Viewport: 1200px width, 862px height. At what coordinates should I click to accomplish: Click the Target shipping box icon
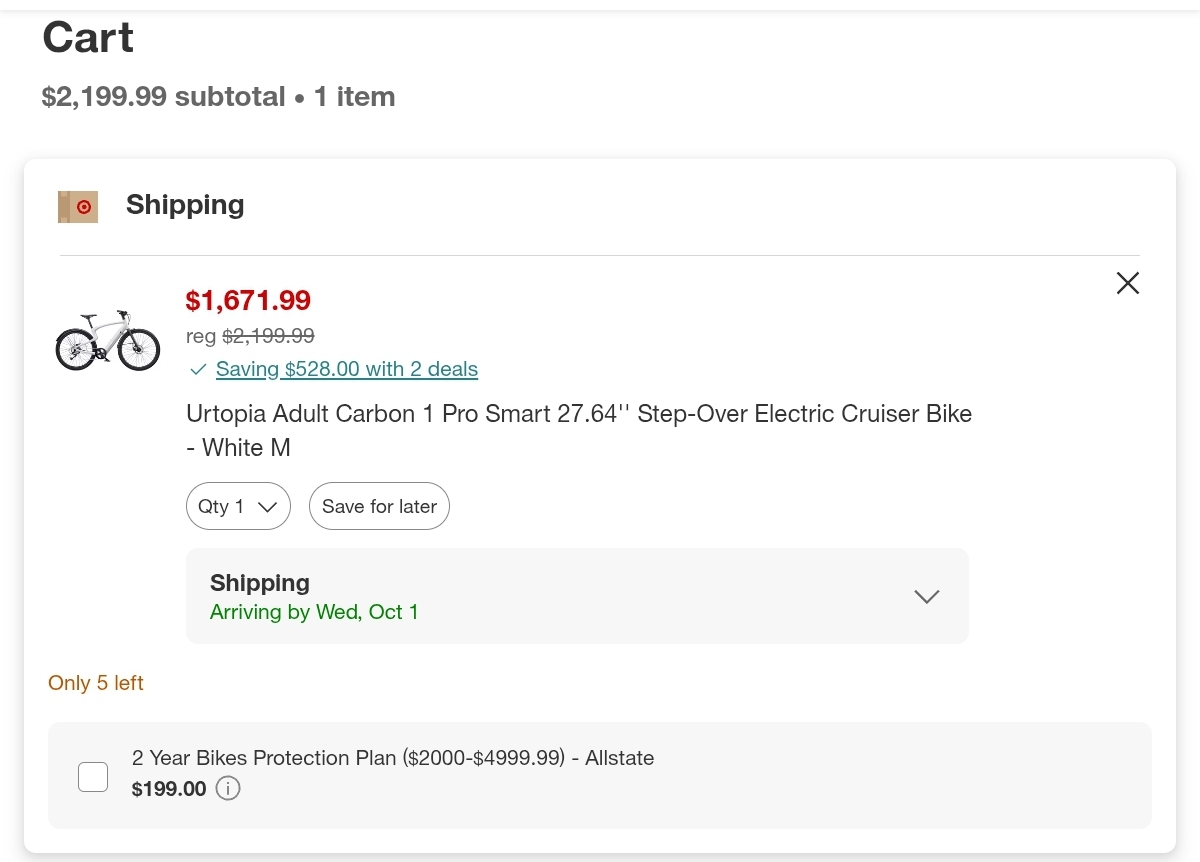click(78, 206)
